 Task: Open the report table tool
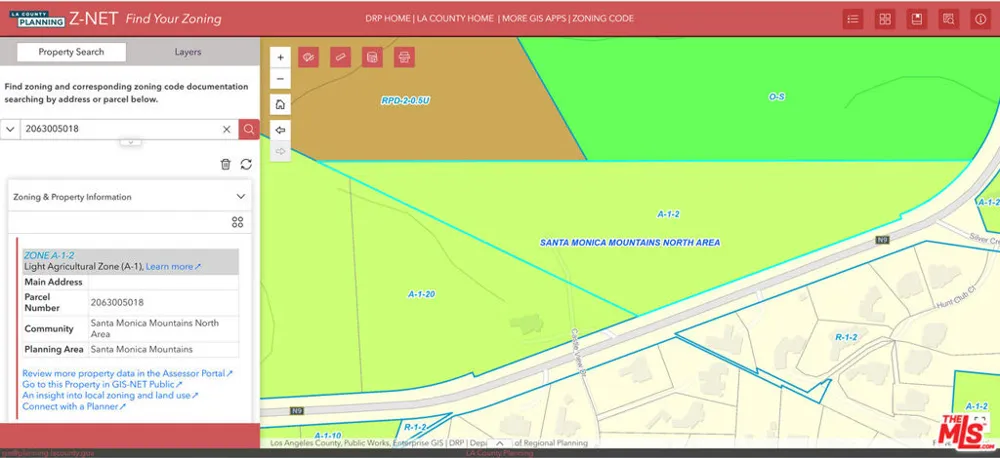click(372, 57)
